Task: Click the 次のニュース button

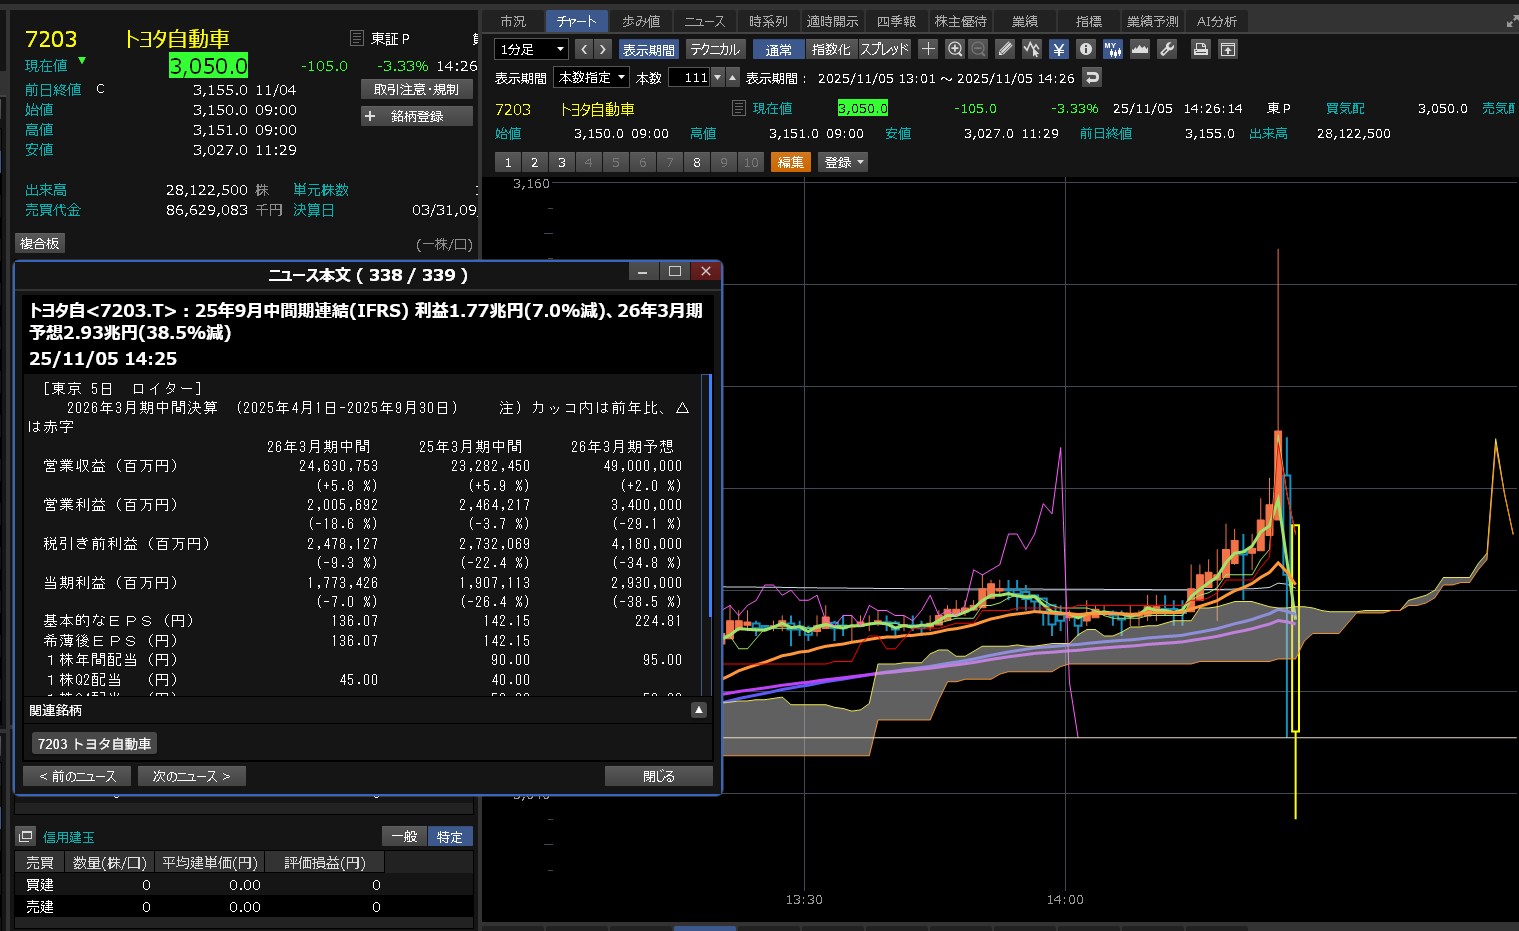Action: pos(191,776)
